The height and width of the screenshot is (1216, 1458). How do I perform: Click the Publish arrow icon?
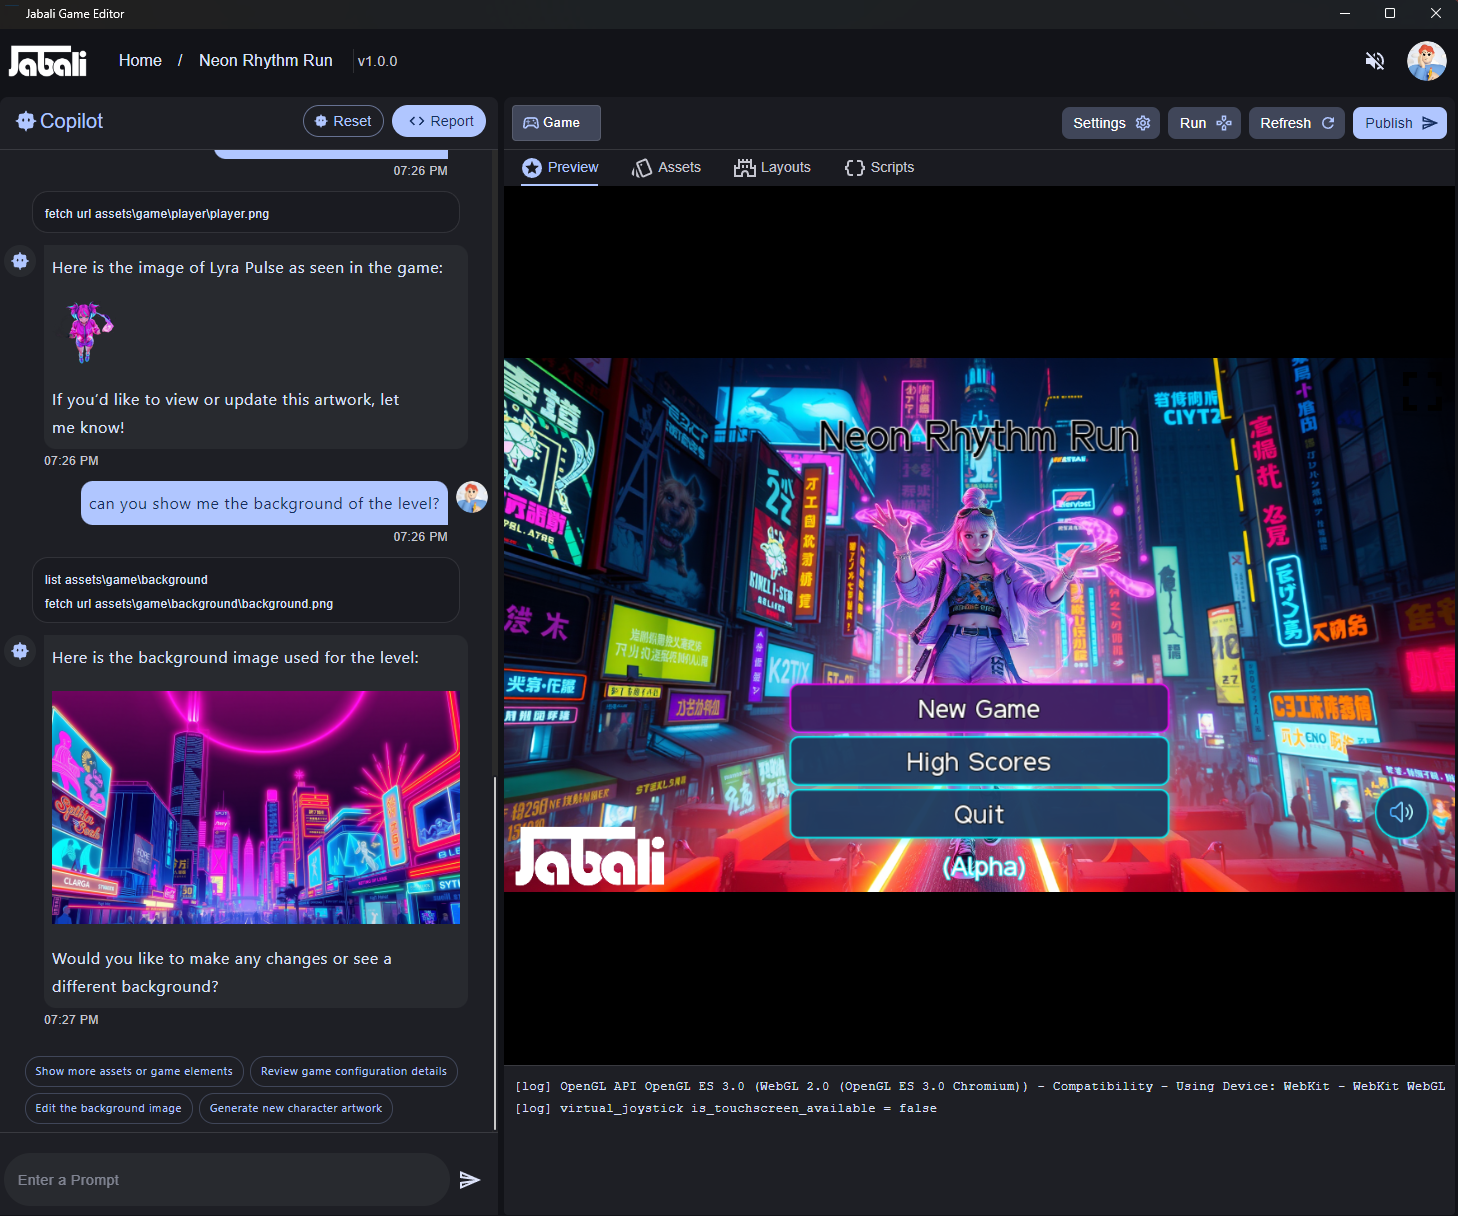[1429, 123]
